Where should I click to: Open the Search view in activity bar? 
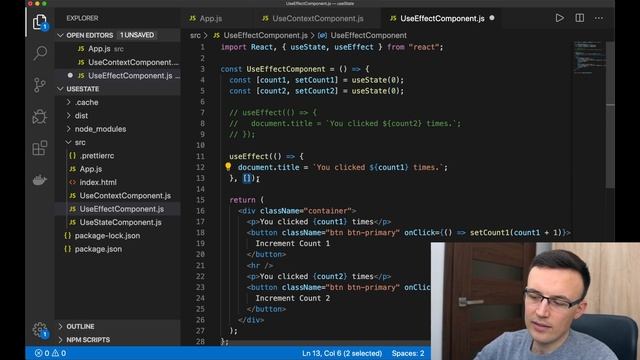(x=40, y=53)
